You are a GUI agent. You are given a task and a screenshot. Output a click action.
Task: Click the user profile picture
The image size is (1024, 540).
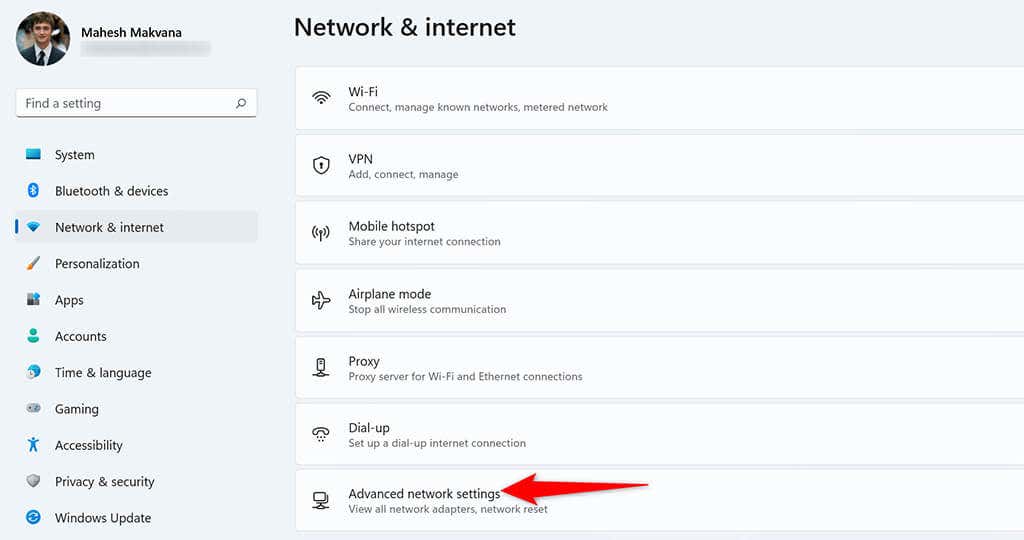coord(43,39)
